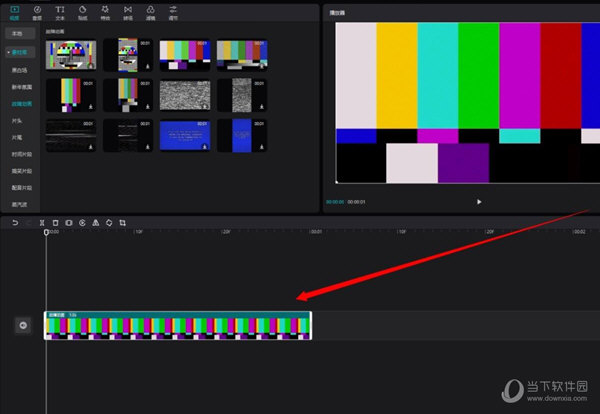Pick the vertical color bars thumbnail with purple block
The image size is (600, 414).
(71, 95)
